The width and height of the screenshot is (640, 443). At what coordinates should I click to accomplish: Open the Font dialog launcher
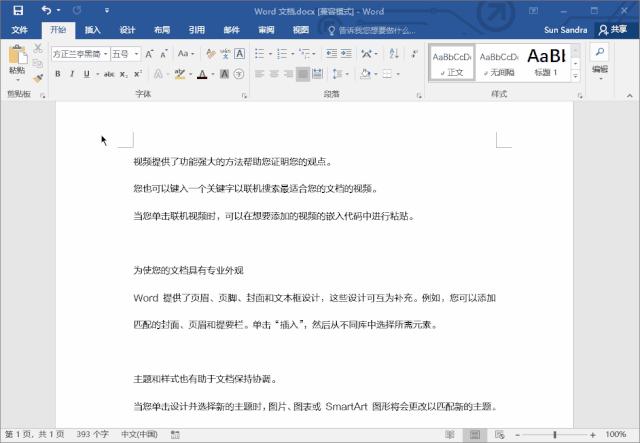point(244,96)
